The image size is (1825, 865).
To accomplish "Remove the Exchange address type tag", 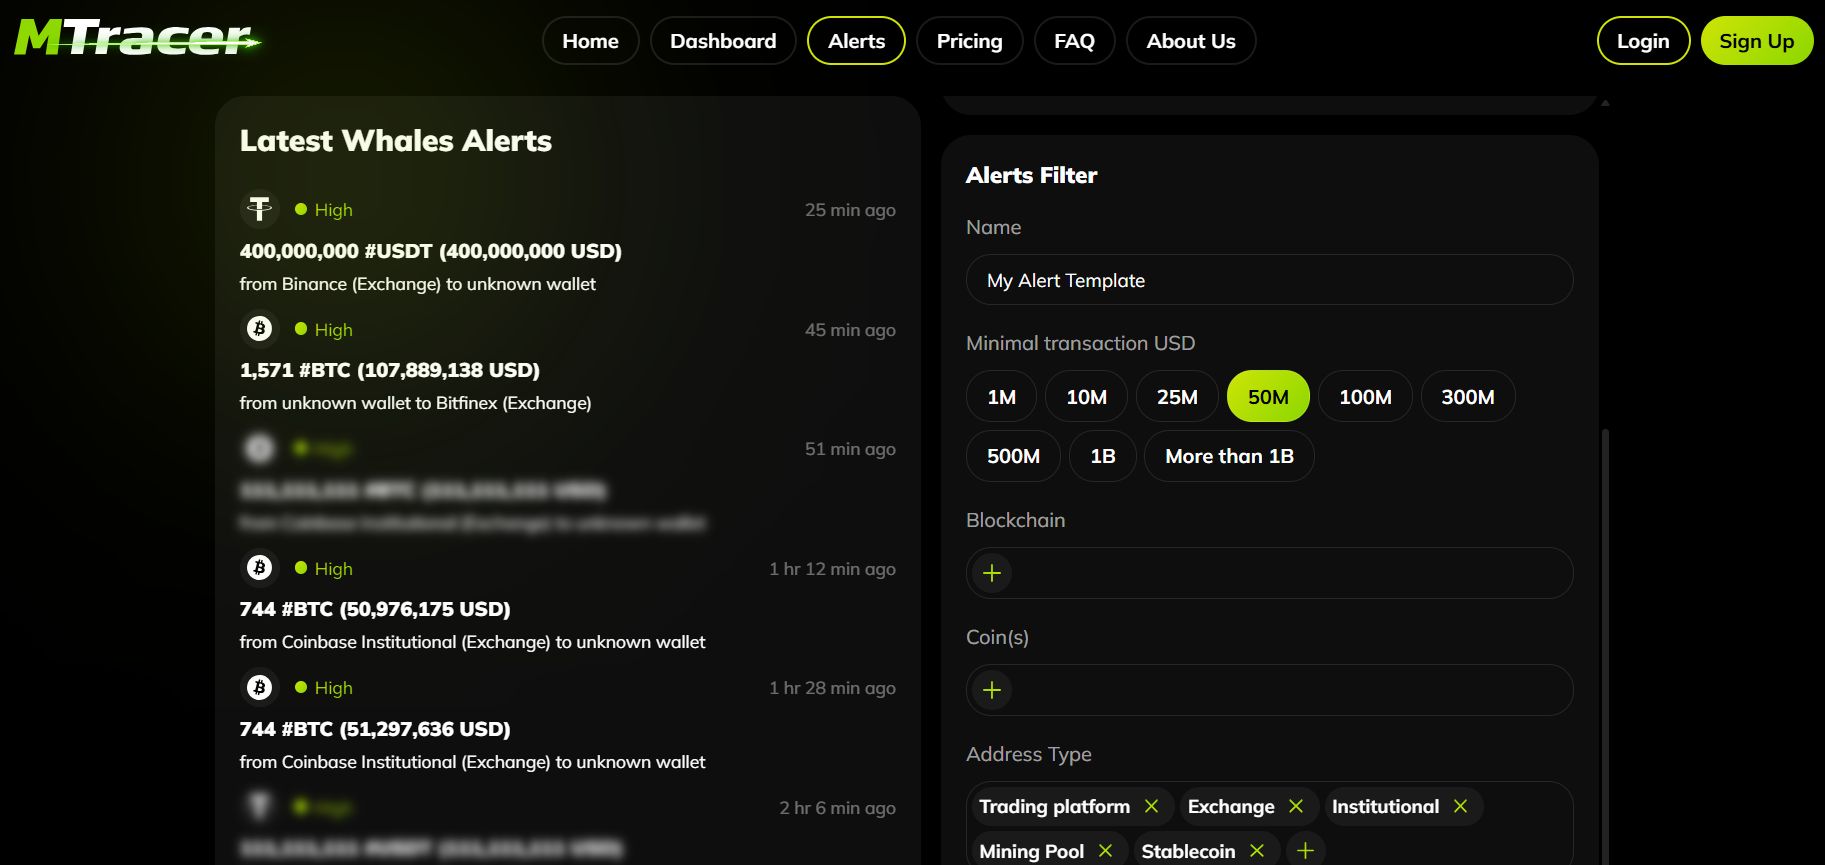I will tap(1296, 806).
